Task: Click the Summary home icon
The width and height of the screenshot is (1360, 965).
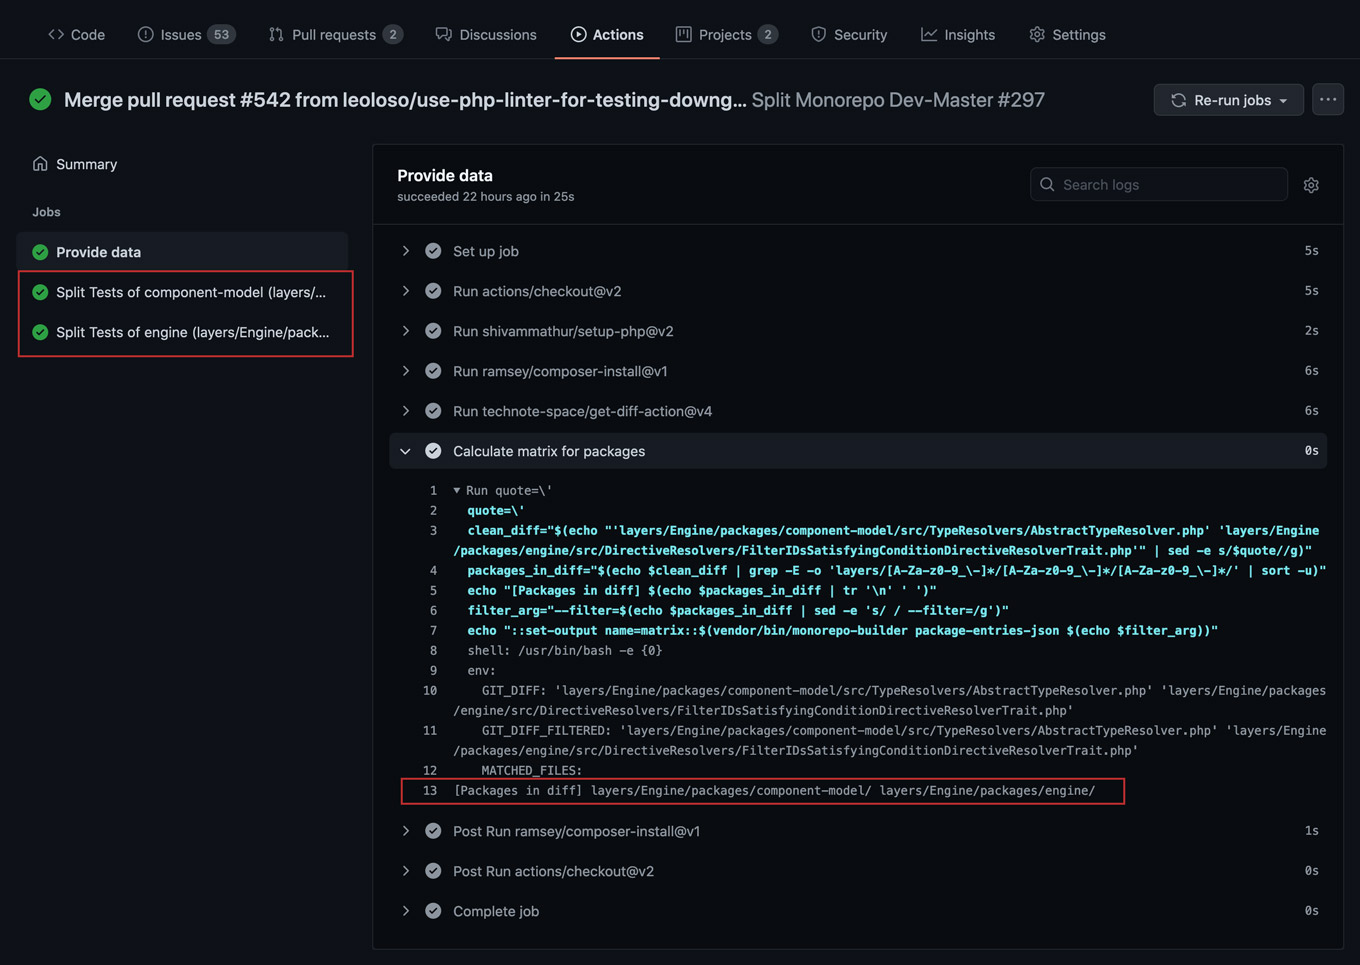Action: (x=40, y=163)
